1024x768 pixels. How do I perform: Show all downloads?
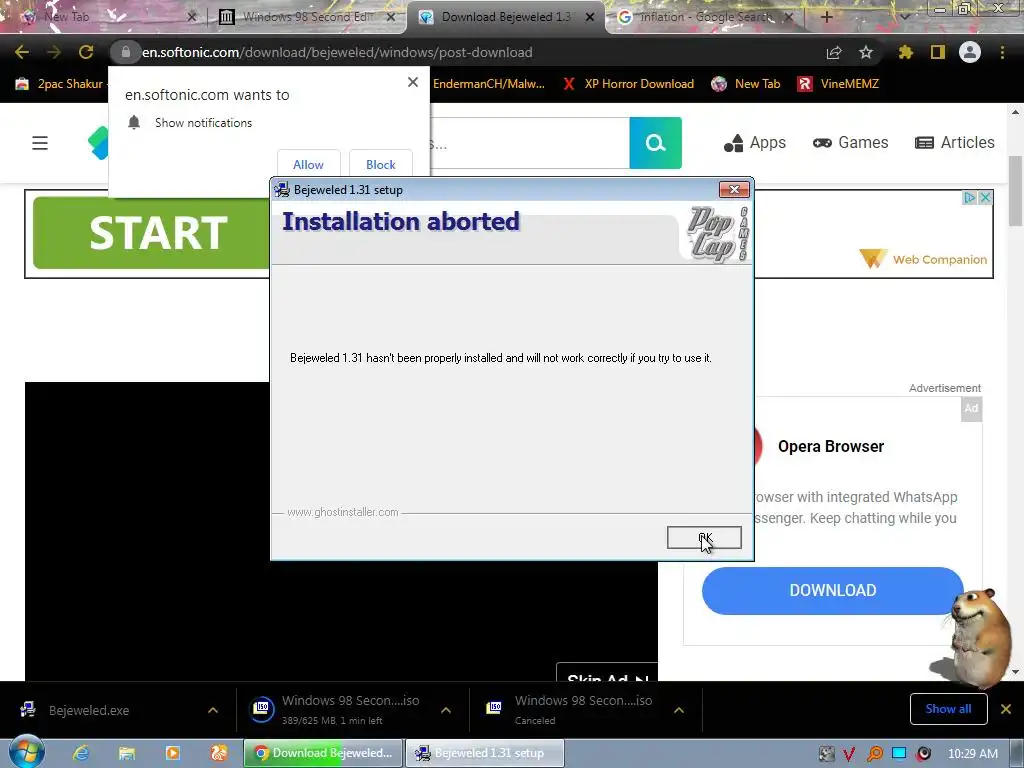948,709
